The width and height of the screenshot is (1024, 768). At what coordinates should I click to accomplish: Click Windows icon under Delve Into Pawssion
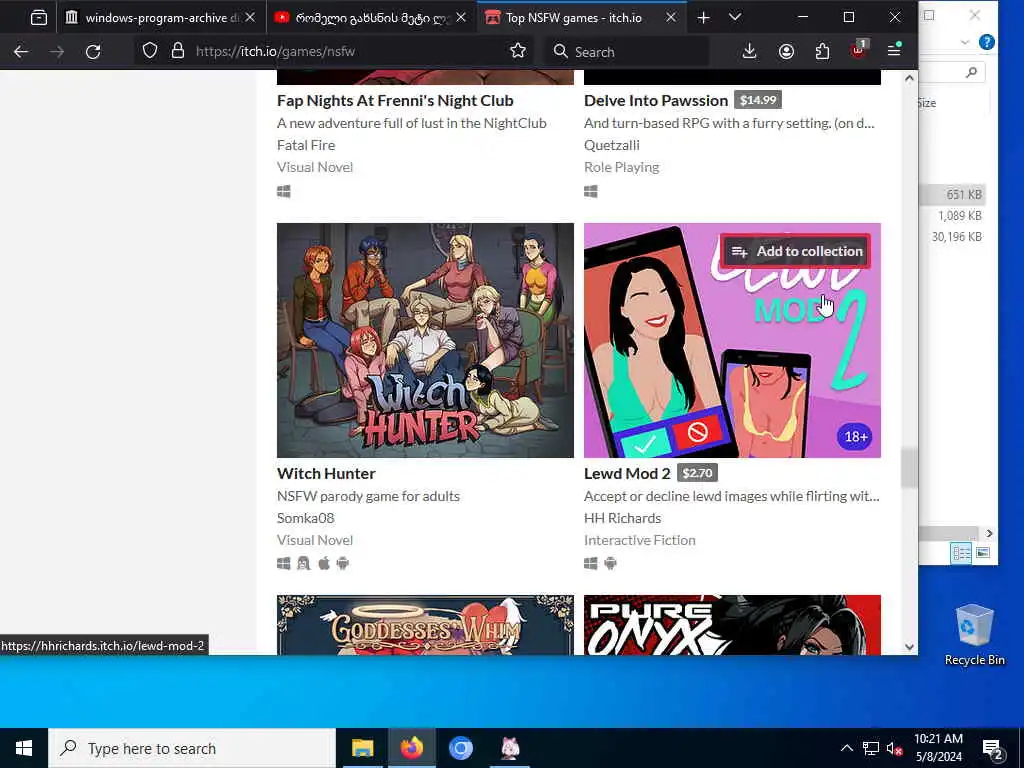click(590, 191)
